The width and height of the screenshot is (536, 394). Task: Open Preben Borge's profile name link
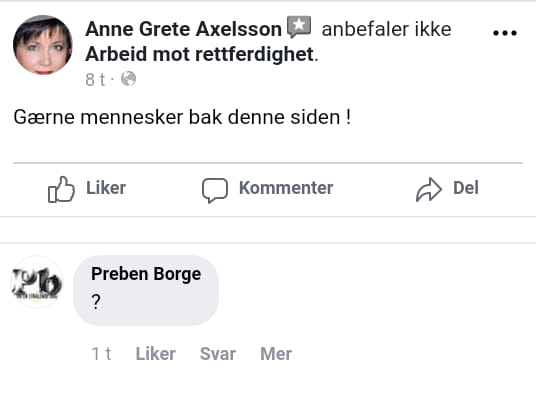click(x=146, y=274)
